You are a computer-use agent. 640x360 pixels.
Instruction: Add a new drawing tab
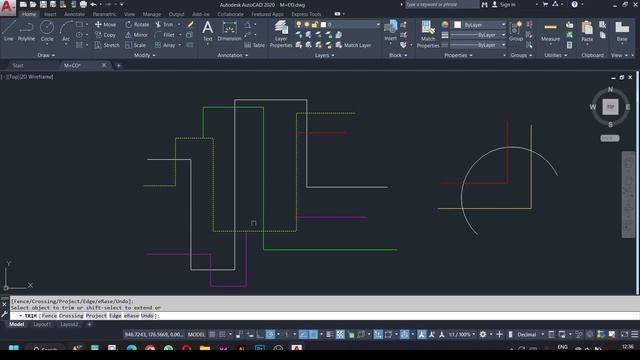pos(119,65)
